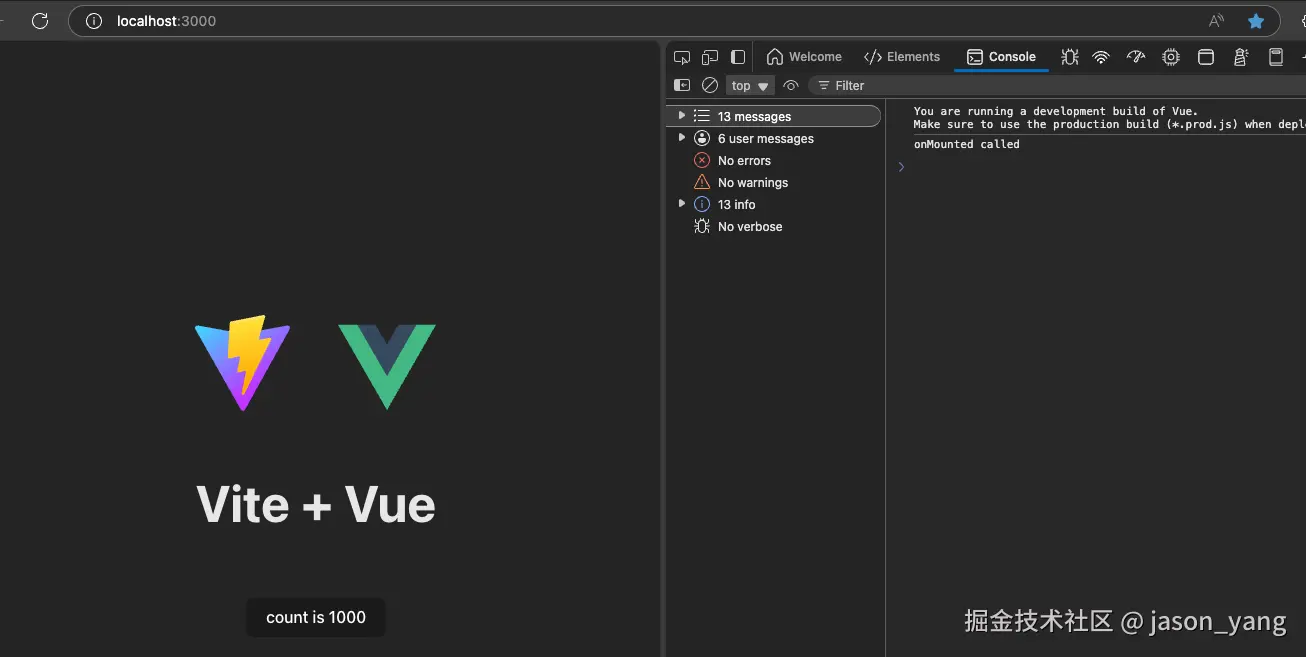Reload the localhost page
Viewport: 1306px width, 657px height.
tap(40, 21)
